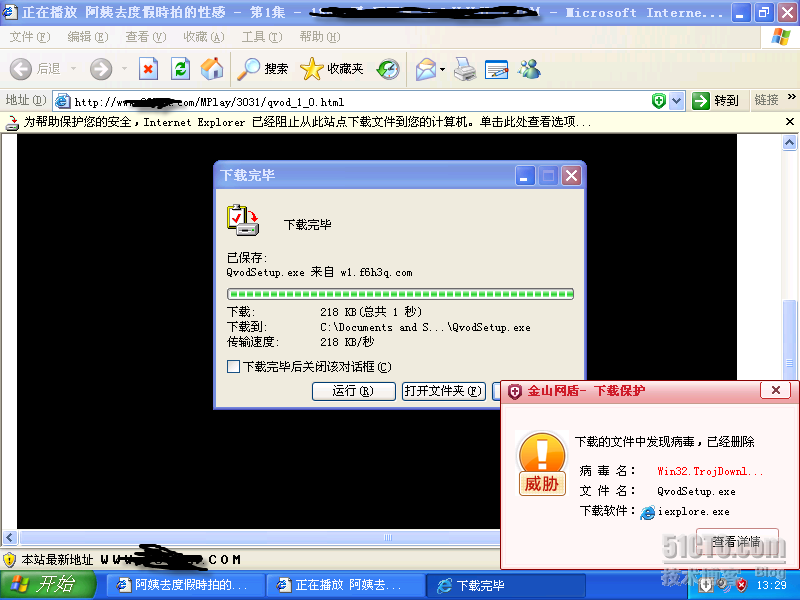
Task: Click the Go green arrow button
Action: pyautogui.click(x=701, y=101)
